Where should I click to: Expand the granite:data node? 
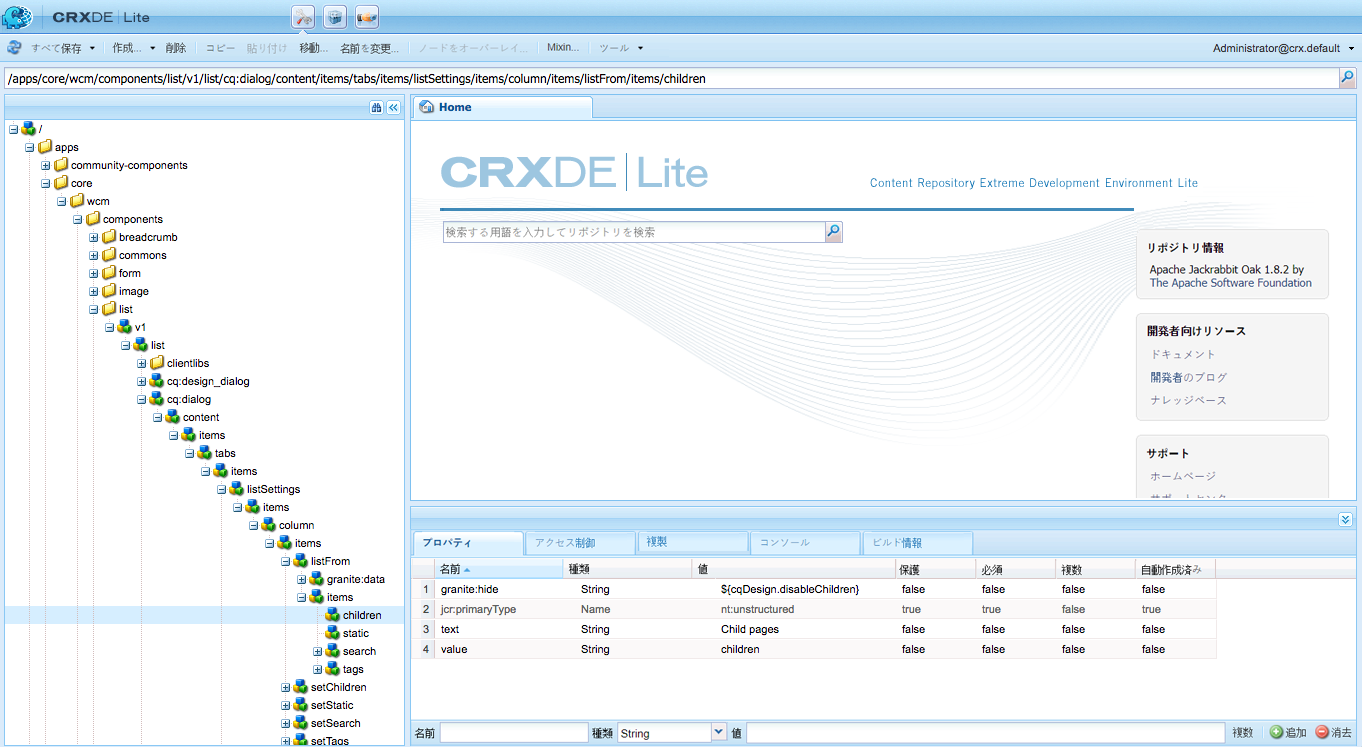click(302, 579)
